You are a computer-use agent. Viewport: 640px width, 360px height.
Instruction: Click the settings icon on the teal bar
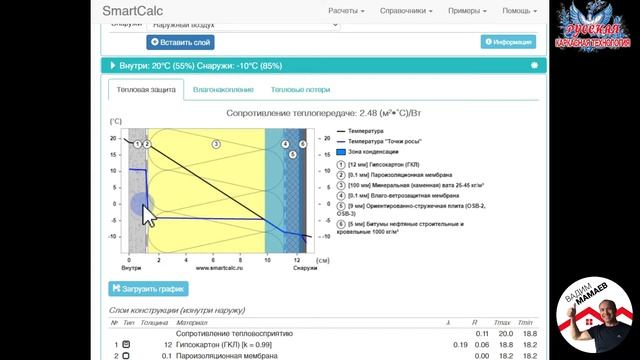coord(534,65)
